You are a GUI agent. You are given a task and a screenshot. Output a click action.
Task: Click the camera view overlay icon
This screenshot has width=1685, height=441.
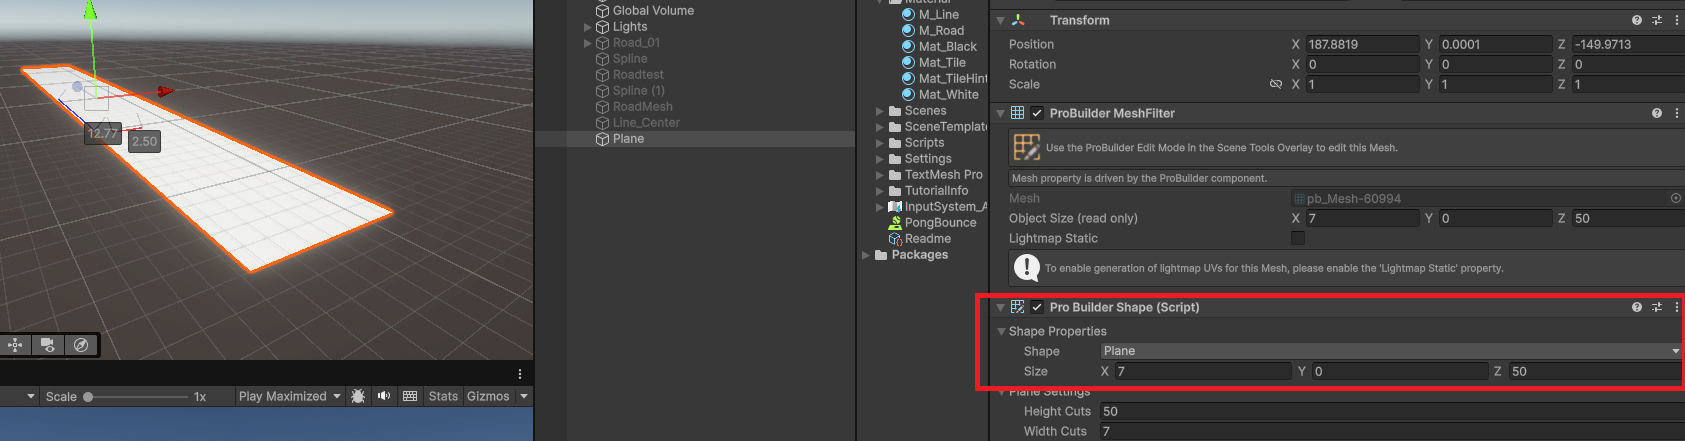[47, 345]
